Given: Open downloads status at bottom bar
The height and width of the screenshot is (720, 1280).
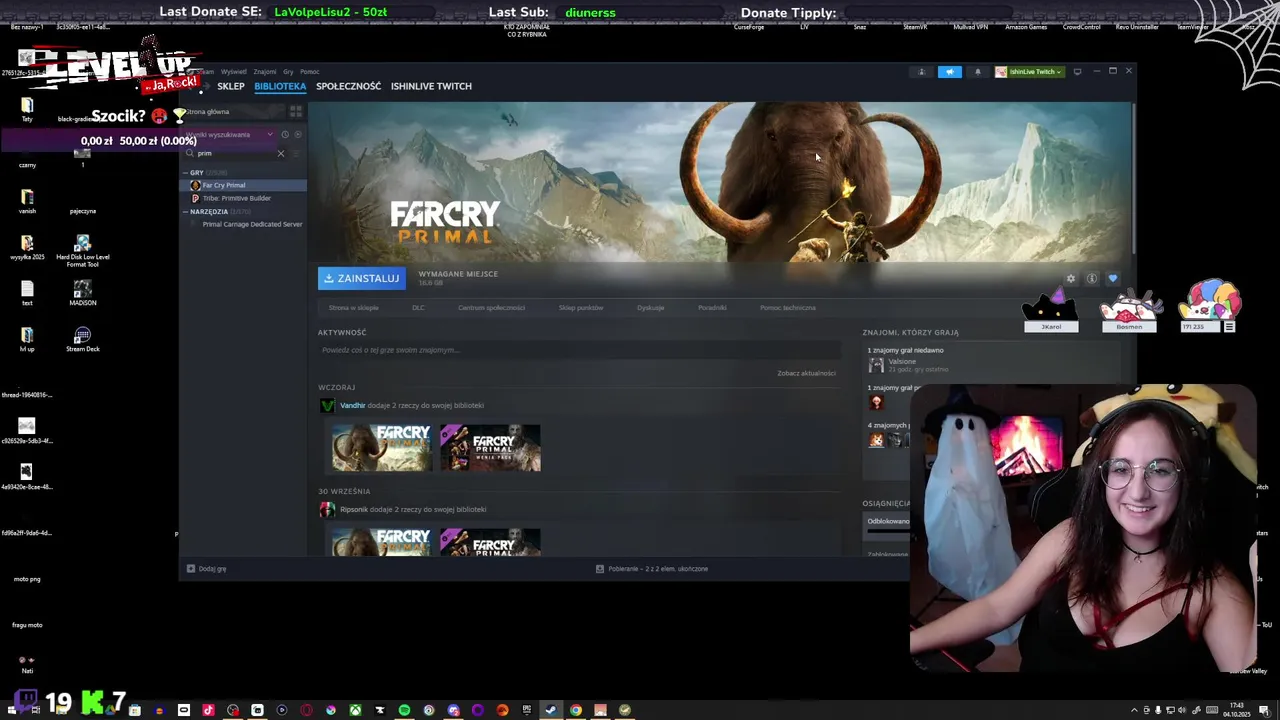Looking at the screenshot, I should 652,569.
